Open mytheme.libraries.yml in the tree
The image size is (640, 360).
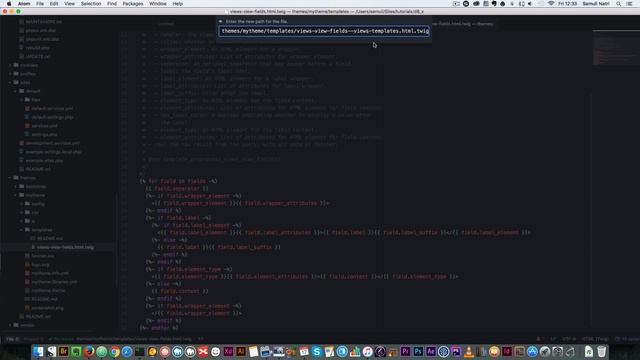pos(54,282)
